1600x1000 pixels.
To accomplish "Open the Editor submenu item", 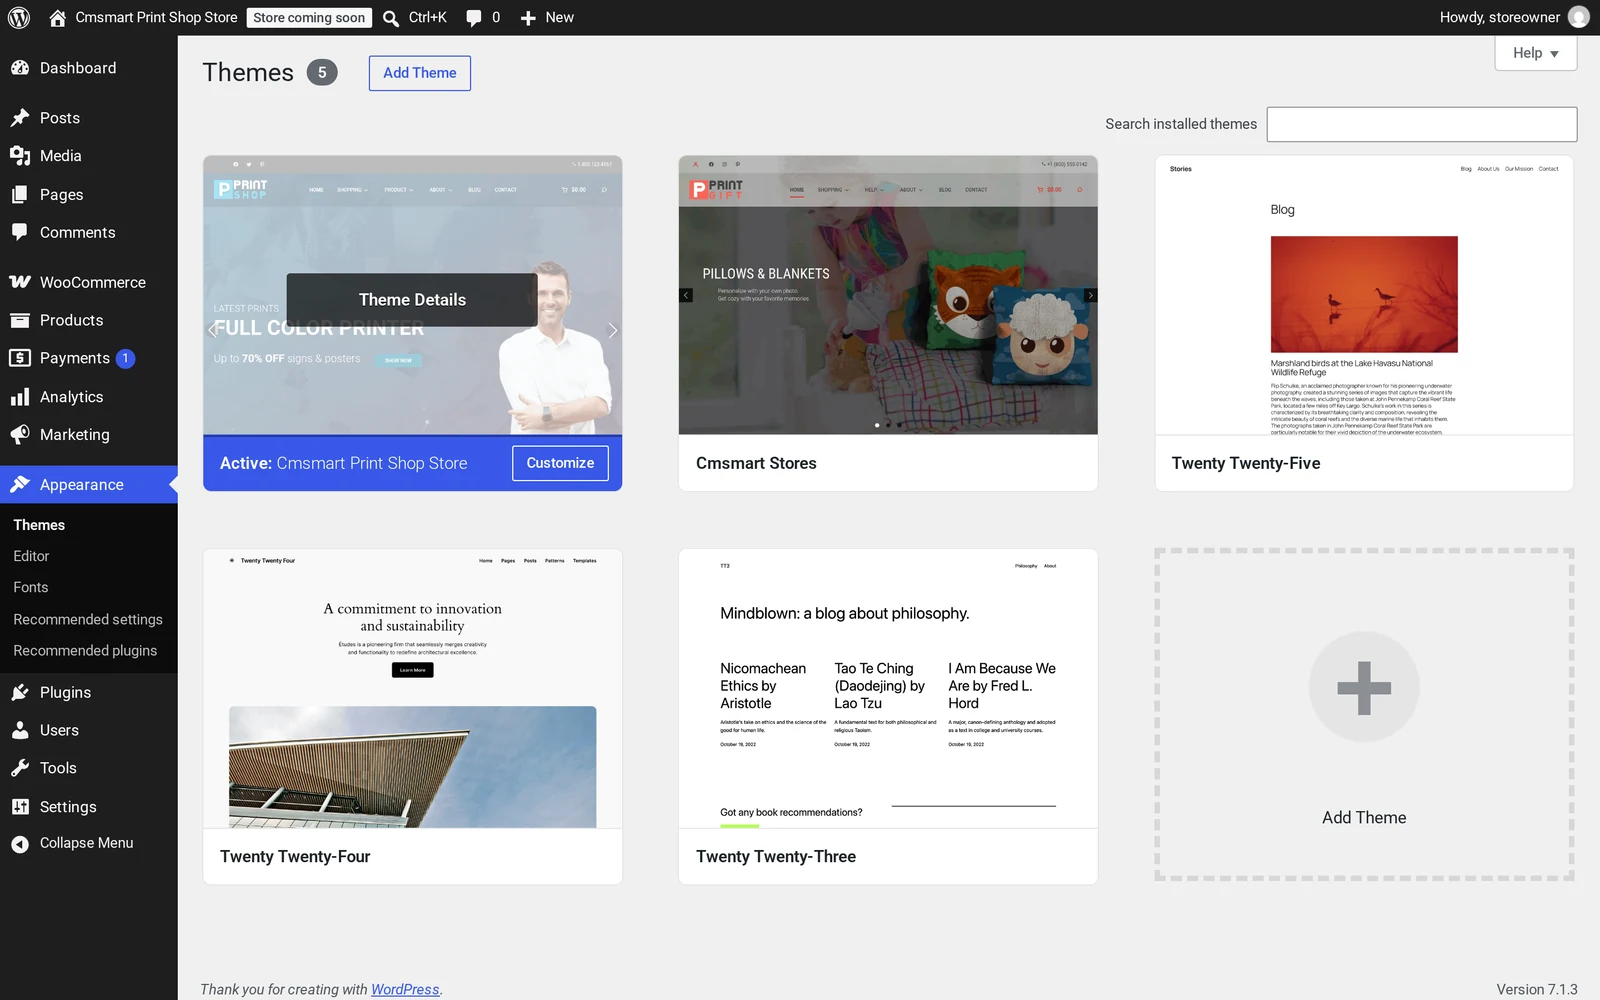I will point(31,556).
